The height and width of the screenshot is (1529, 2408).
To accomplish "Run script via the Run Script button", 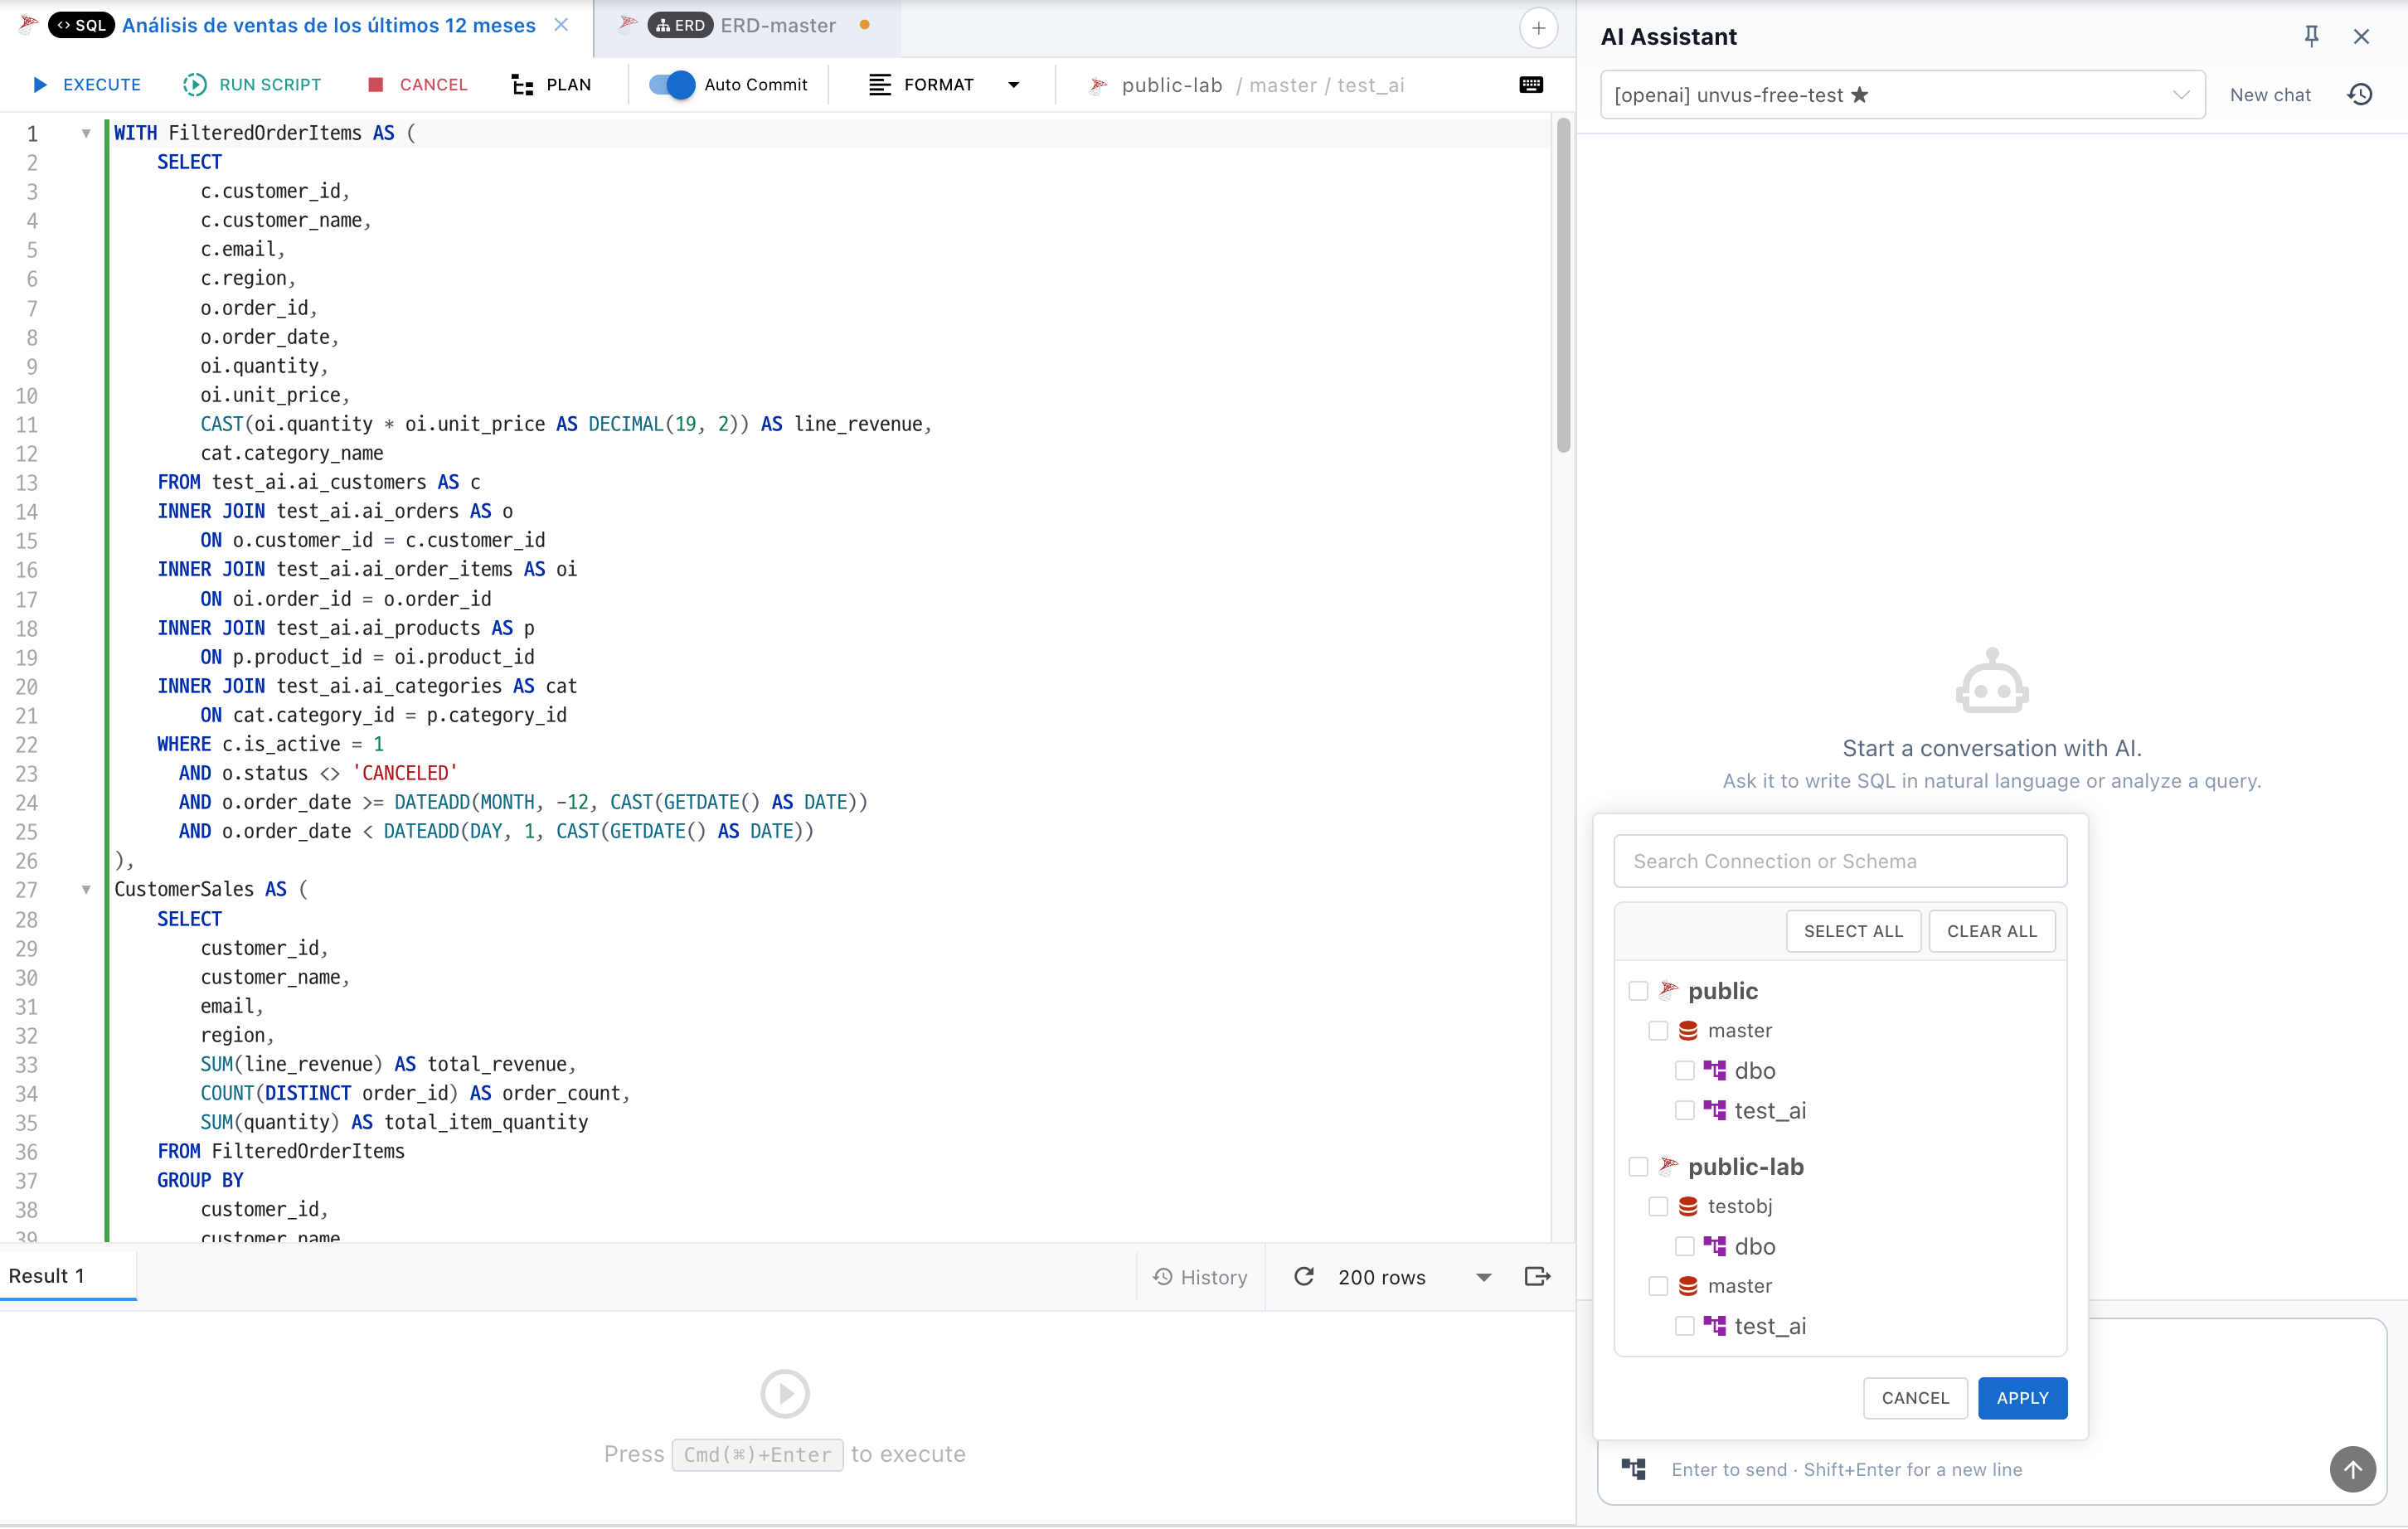I will (x=252, y=85).
